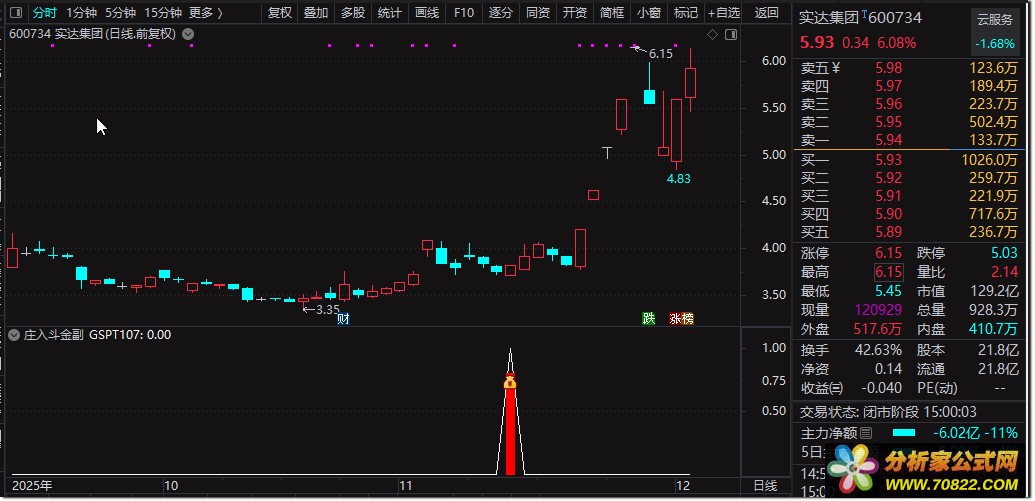Viewport: 1035px width, 501px height.
Task: Click the latest red candlestick near 6.00
Action: [690, 83]
